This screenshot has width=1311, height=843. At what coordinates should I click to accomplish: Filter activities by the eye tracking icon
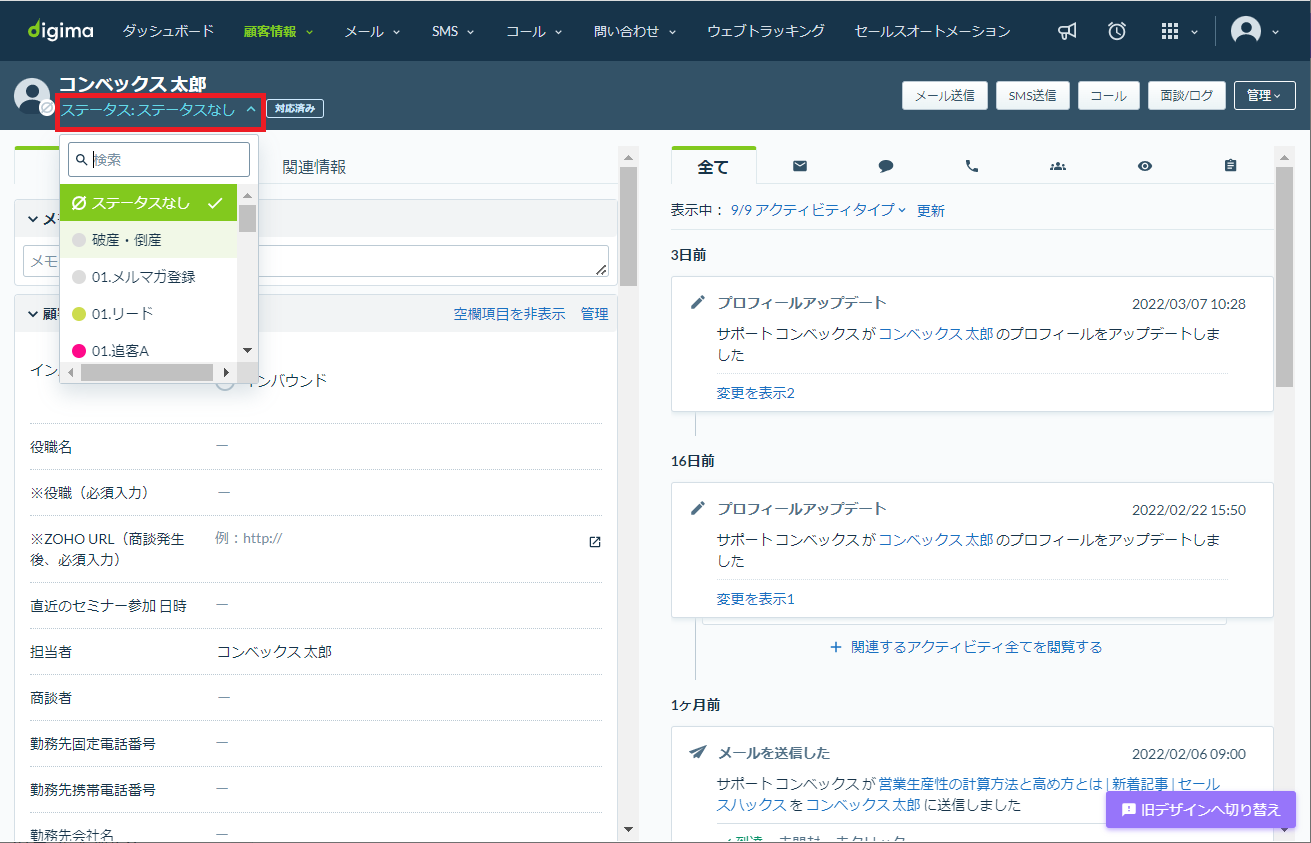1145,166
